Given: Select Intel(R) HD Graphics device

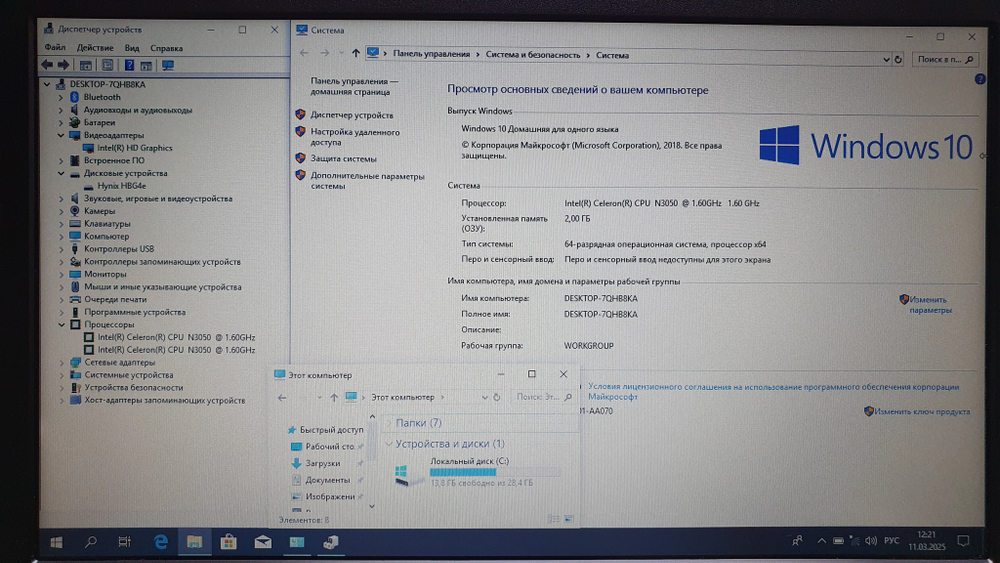Looking at the screenshot, I should click(135, 148).
